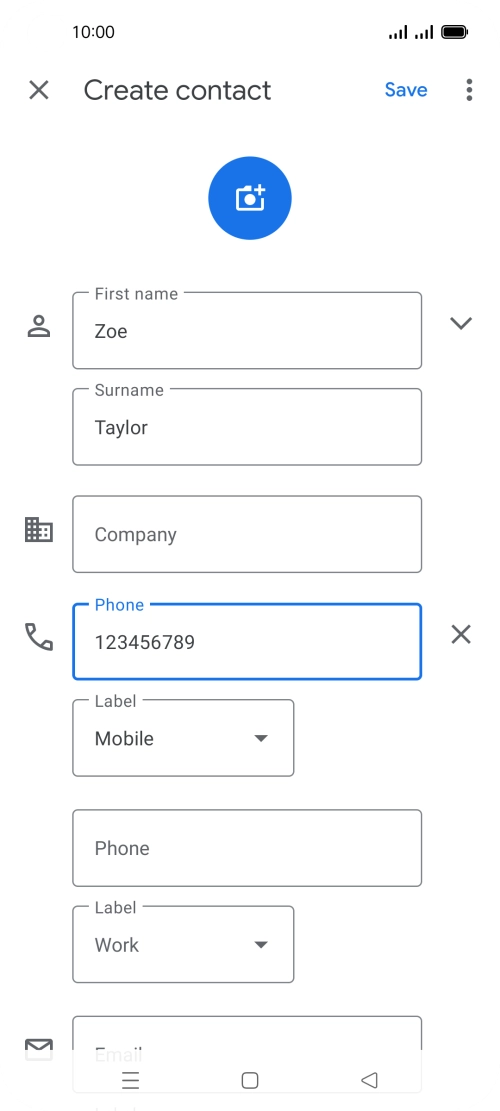Image resolution: width=500 pixels, height=1111 pixels.
Task: Tap the add contact photo camera icon
Action: [249, 198]
